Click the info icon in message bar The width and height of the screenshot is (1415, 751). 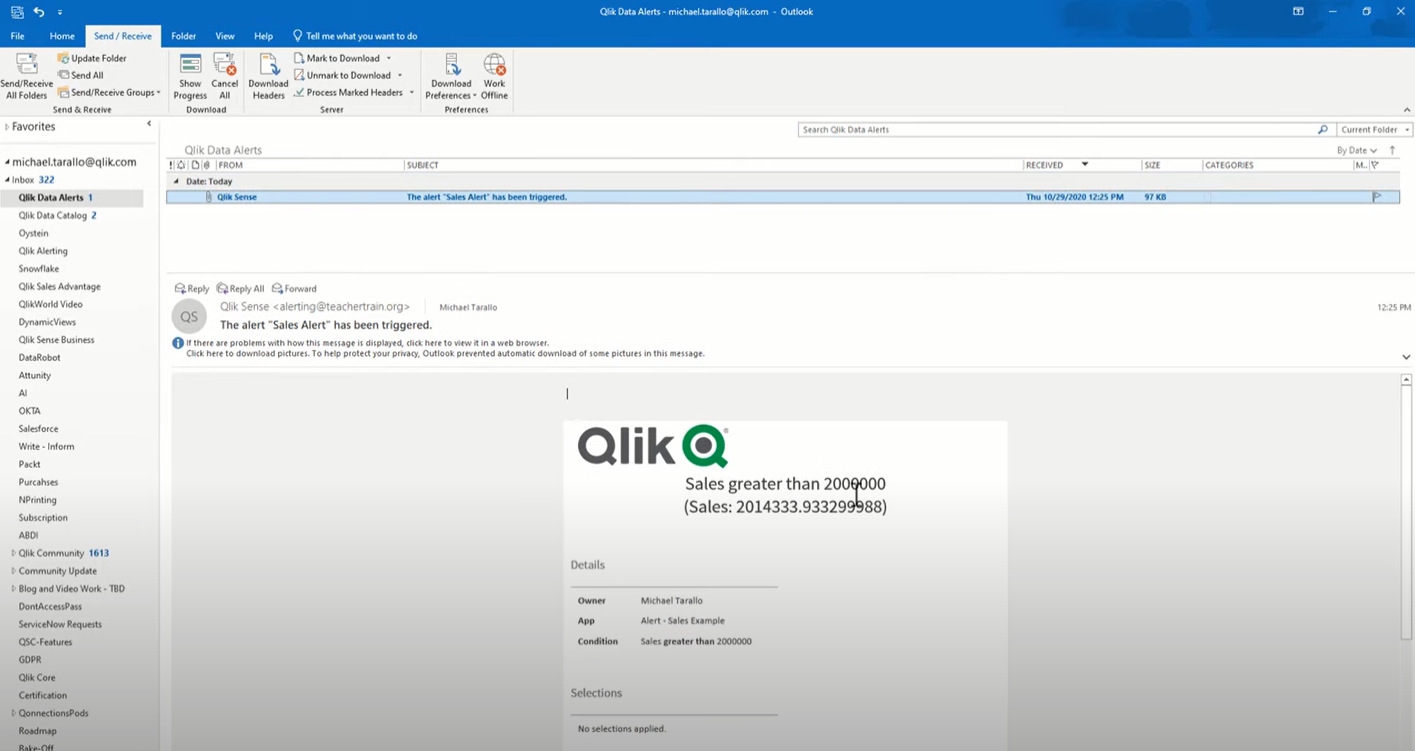coord(178,343)
